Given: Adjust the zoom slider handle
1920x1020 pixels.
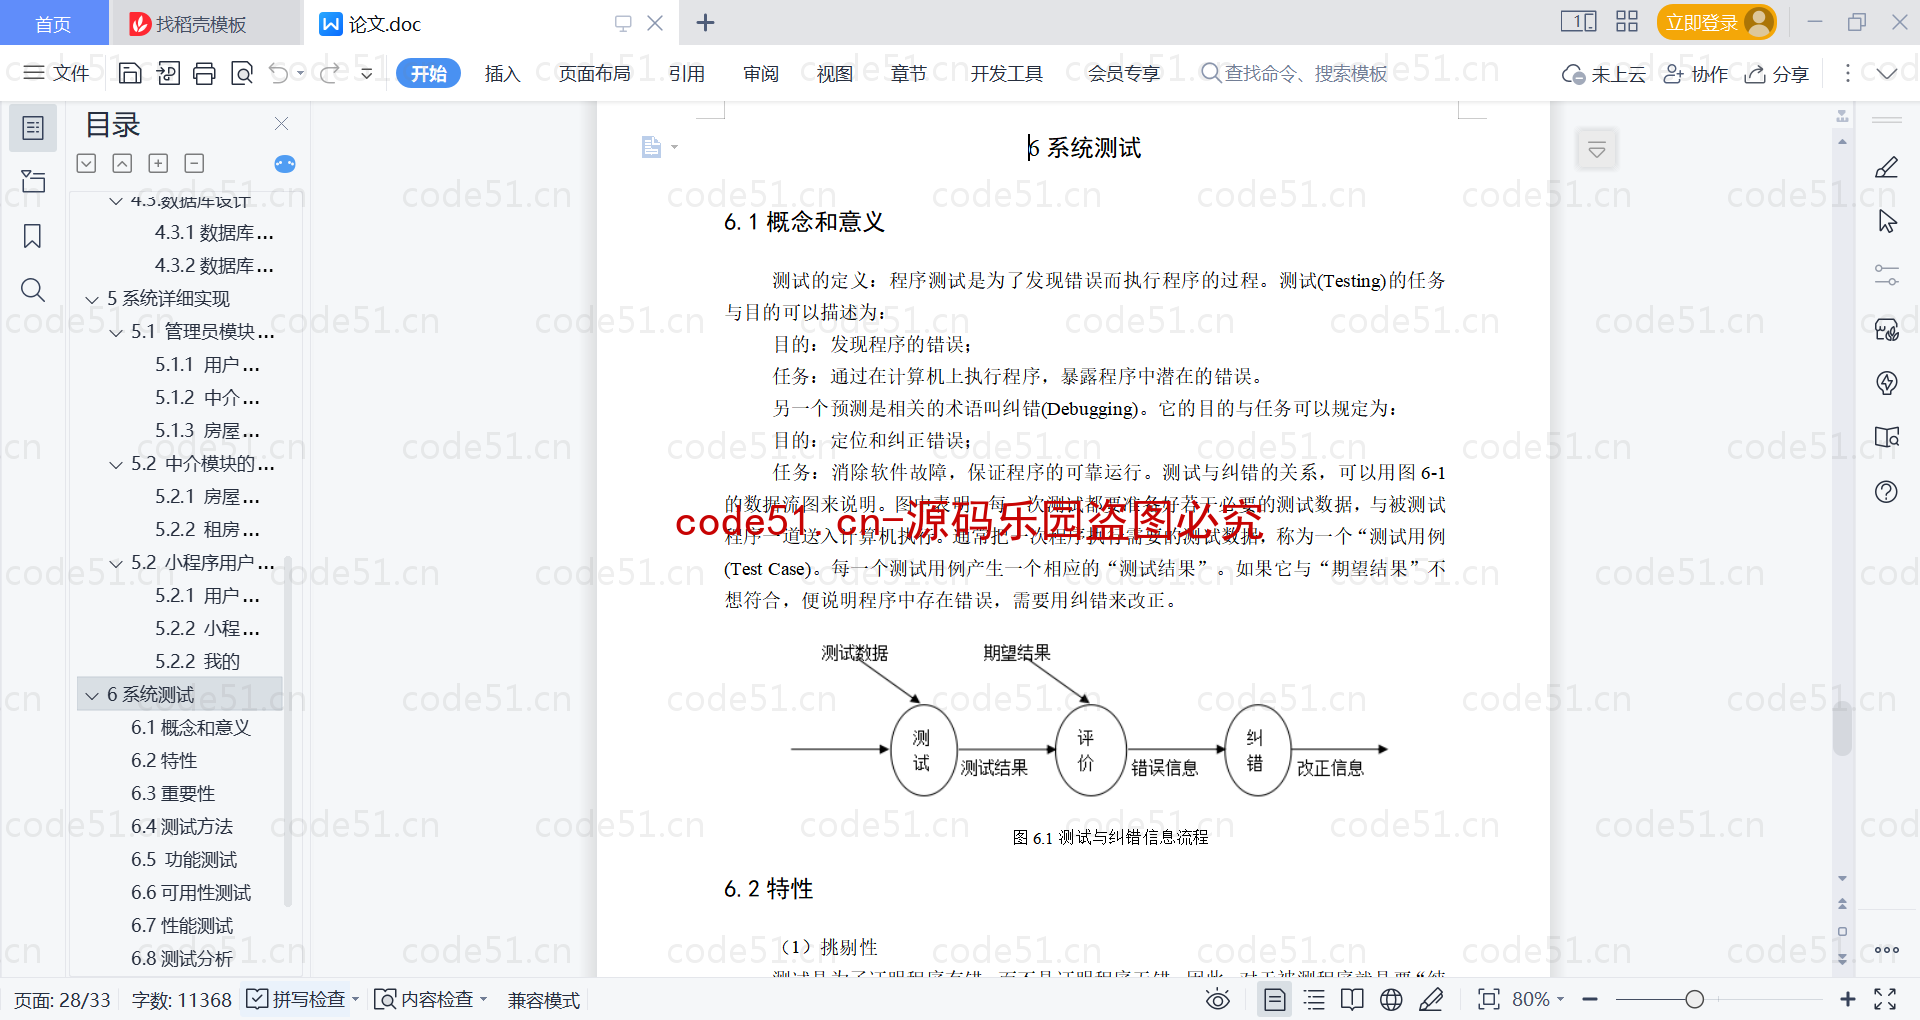Looking at the screenshot, I should 1694,999.
